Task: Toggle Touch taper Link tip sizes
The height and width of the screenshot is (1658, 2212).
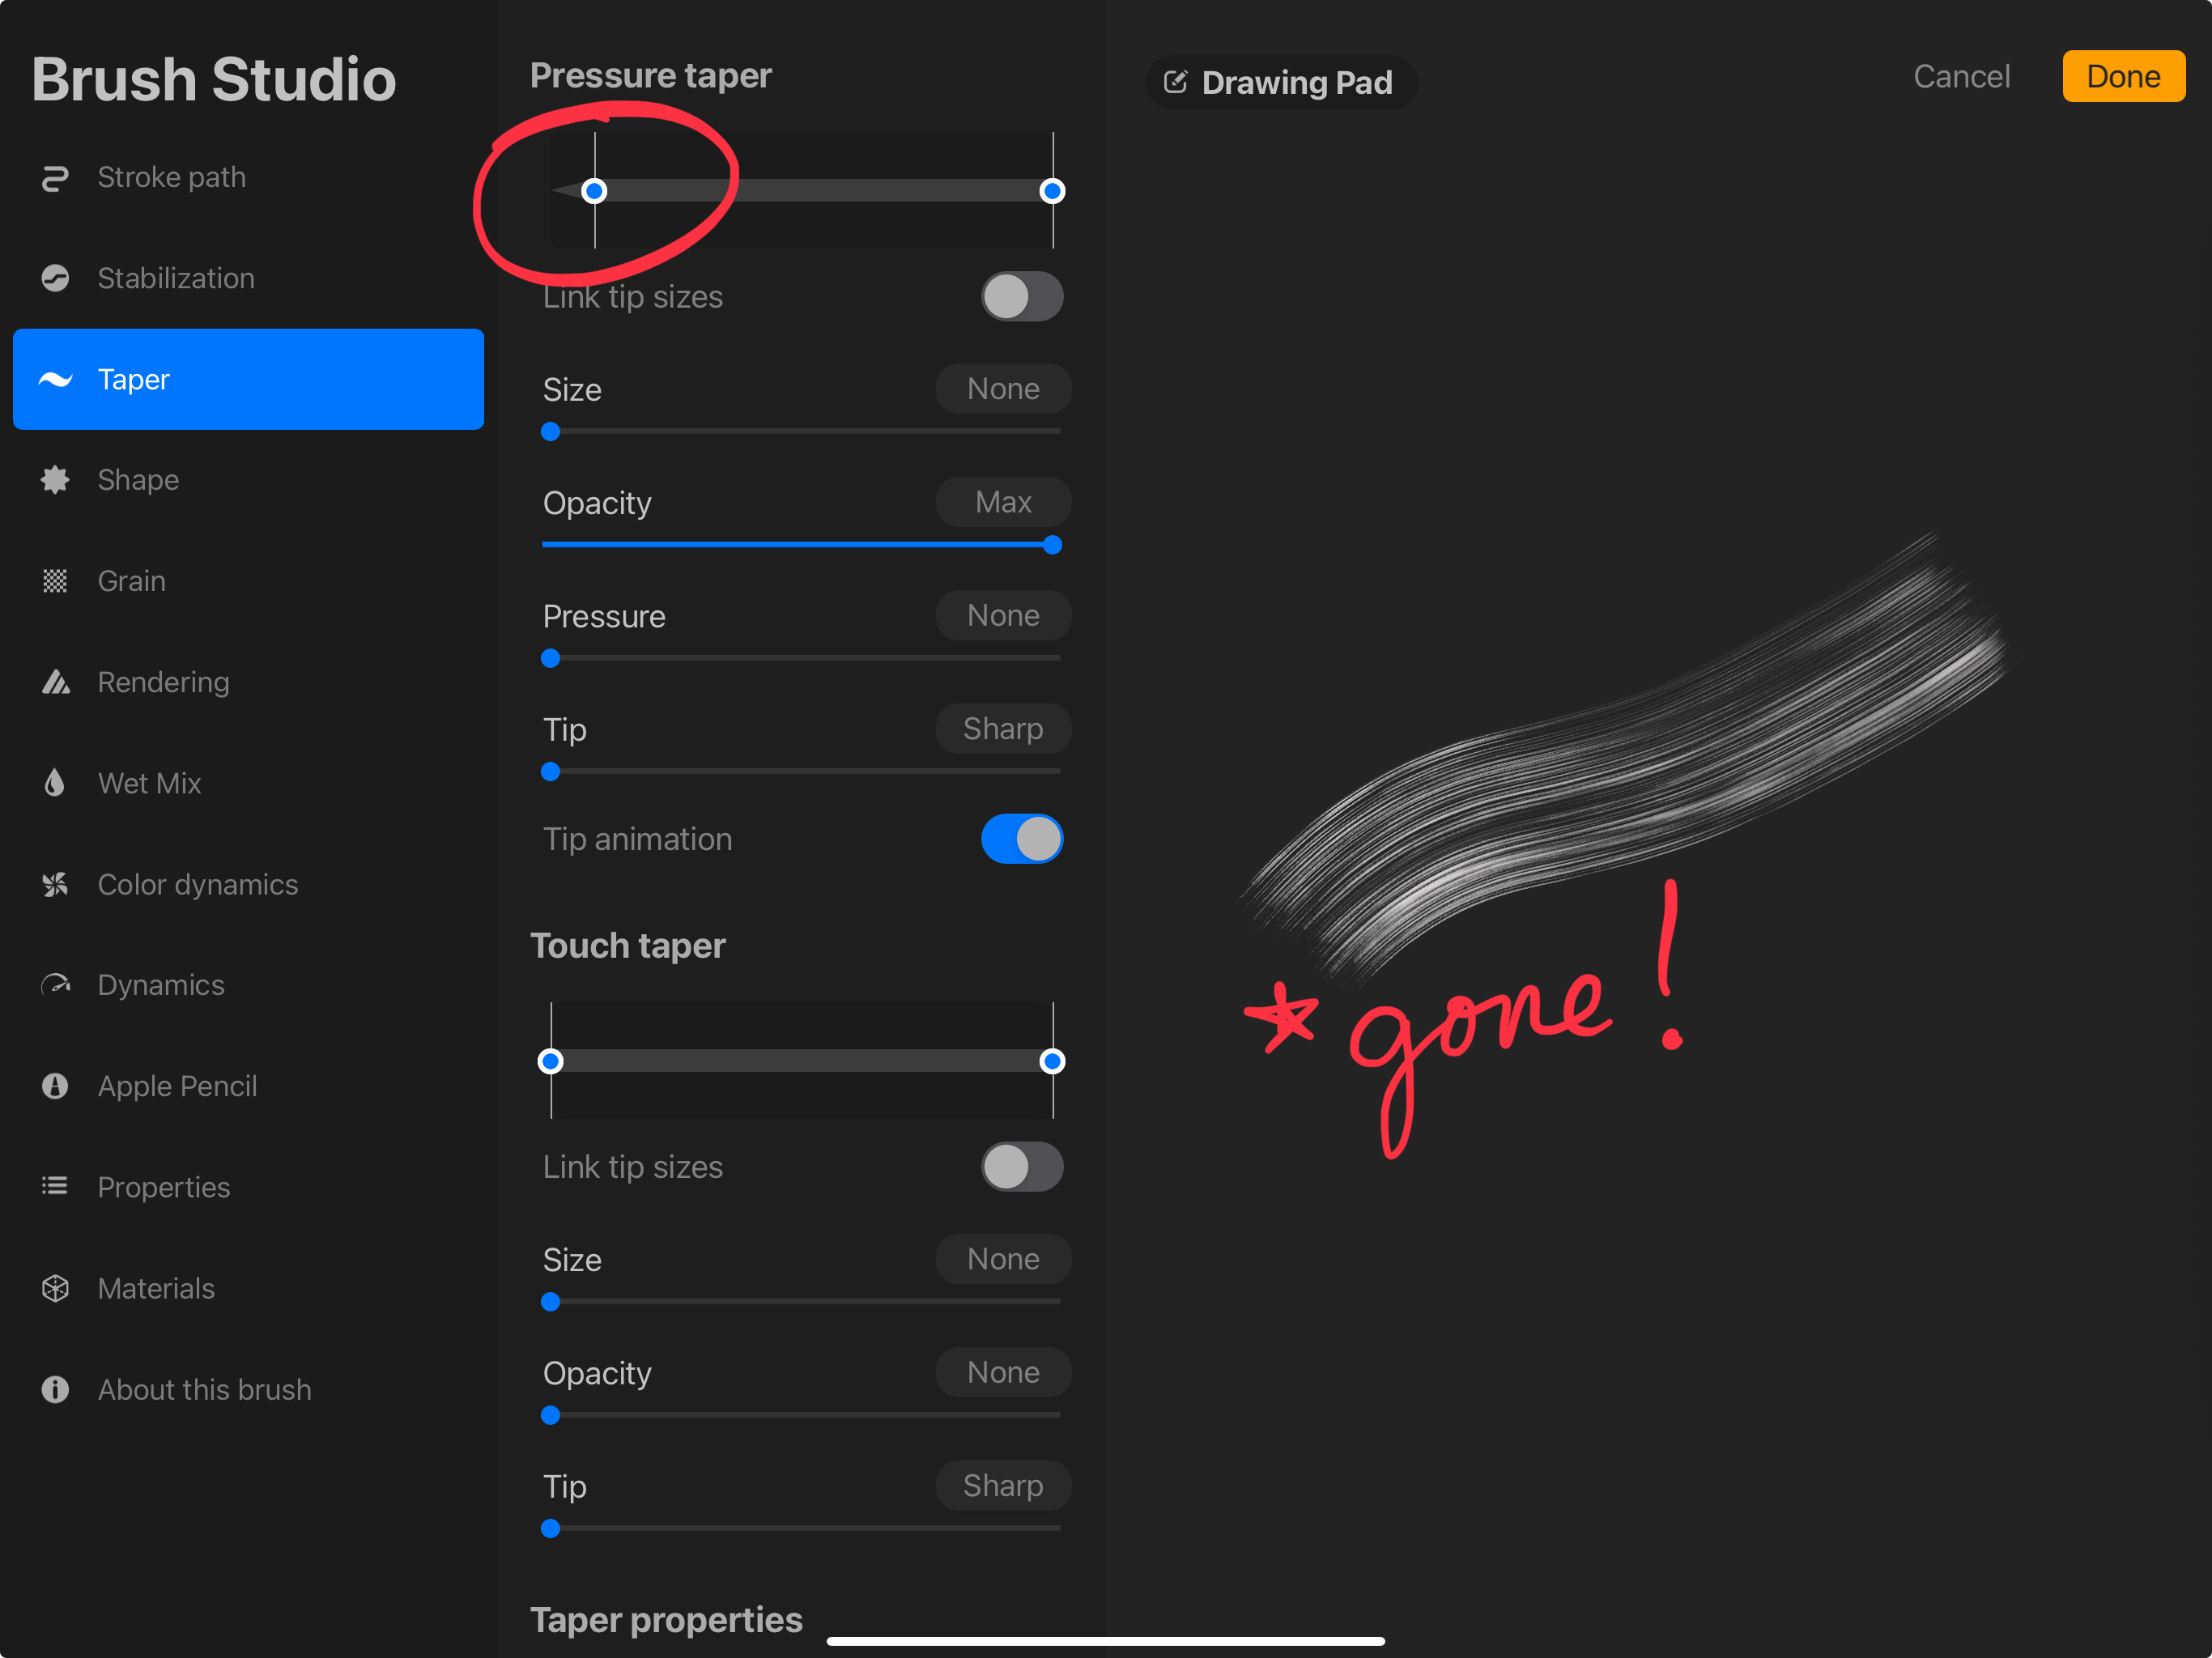Action: pos(1021,1167)
